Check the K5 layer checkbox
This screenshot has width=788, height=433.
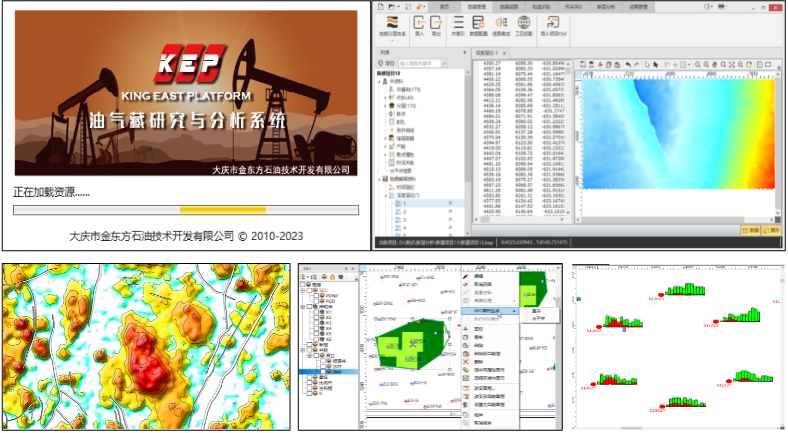(316, 334)
